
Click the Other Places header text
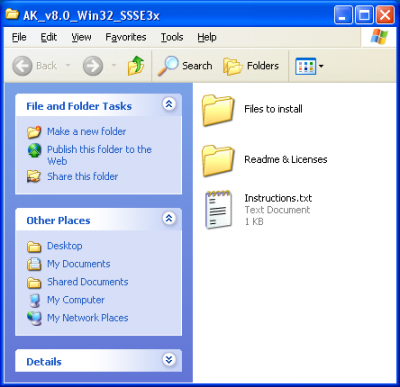point(58,220)
